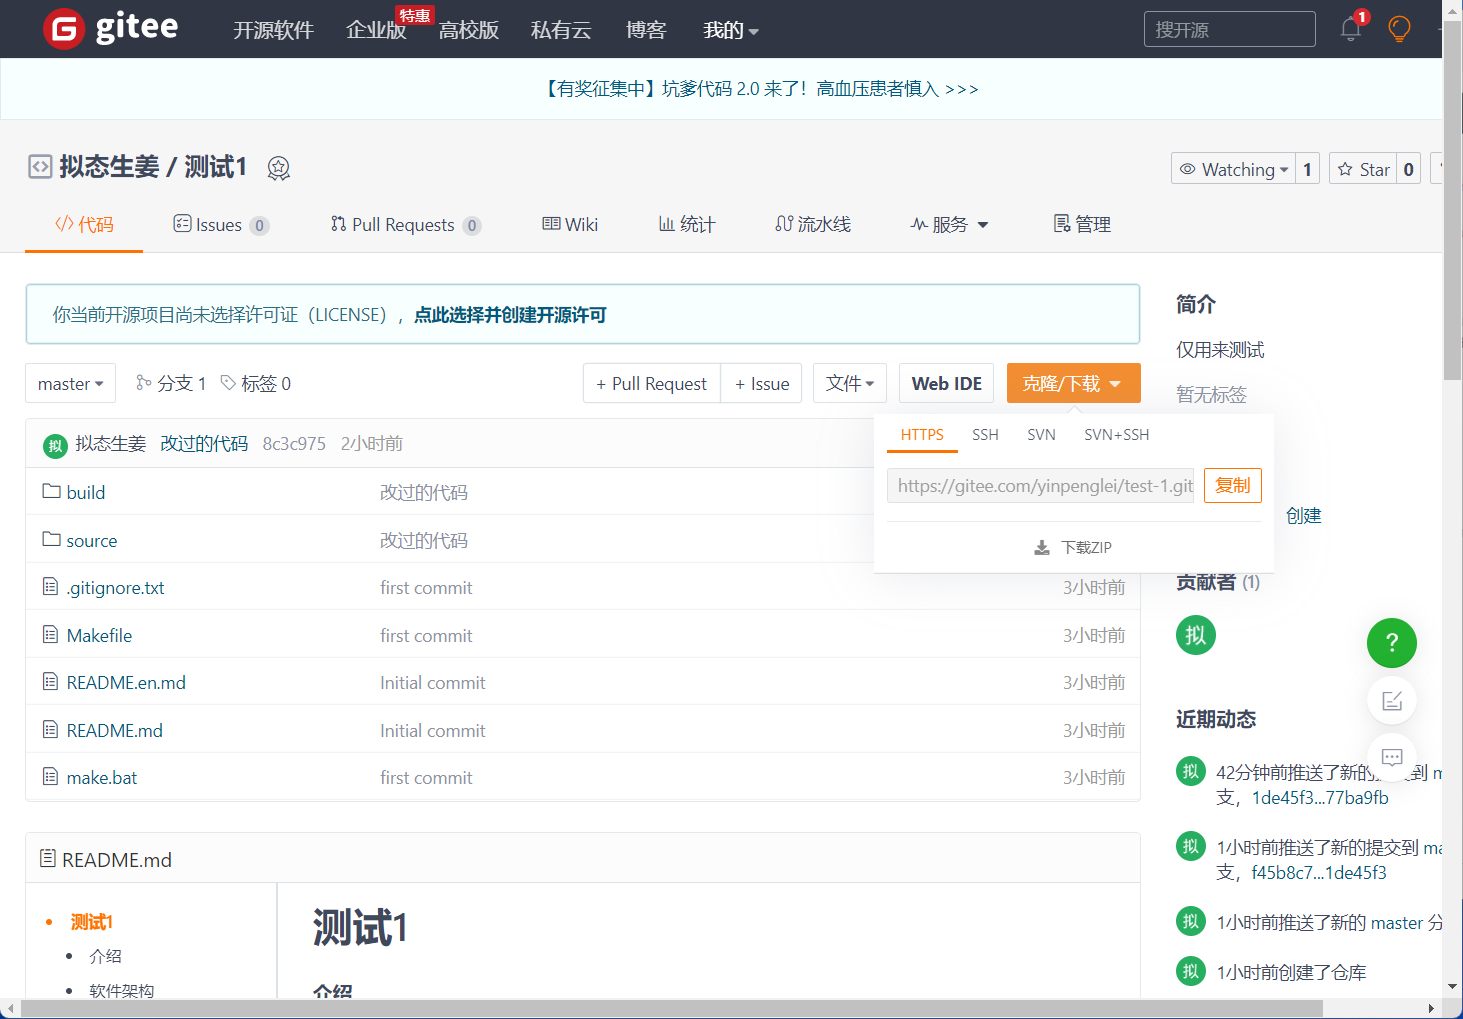Click the 复制 copy button
The height and width of the screenshot is (1019, 1463).
click(x=1233, y=485)
